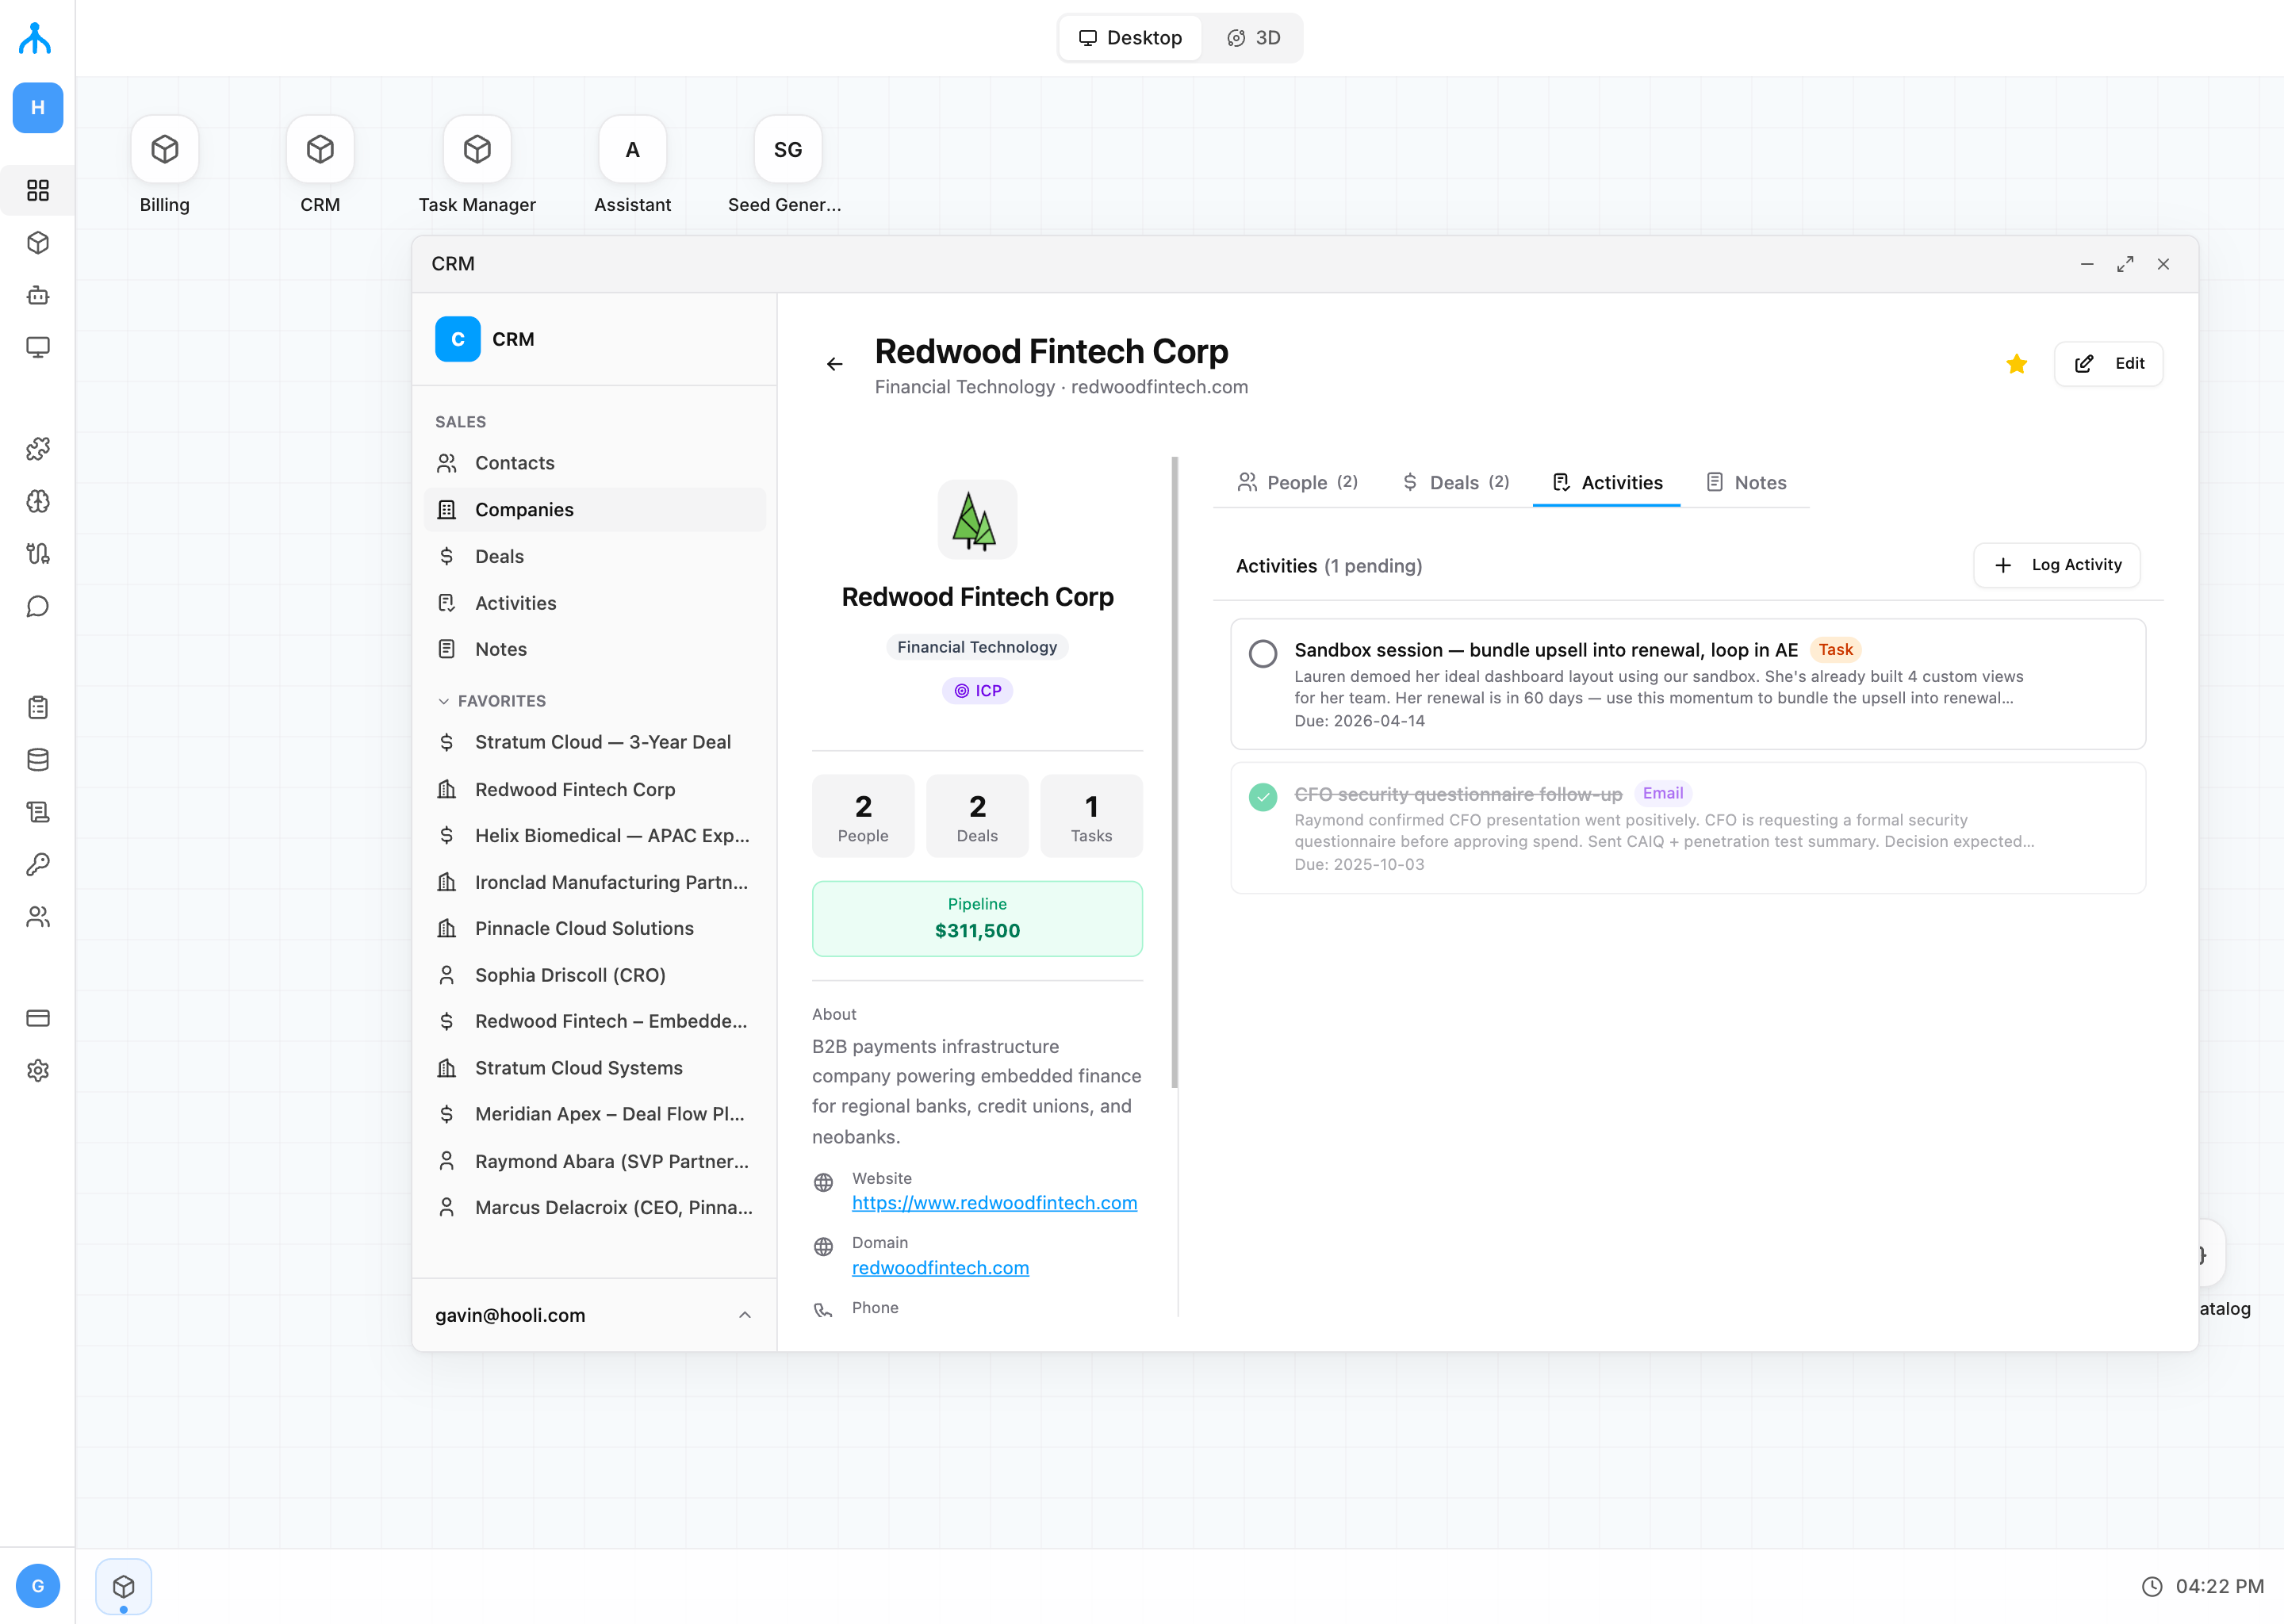Image resolution: width=2284 pixels, height=1624 pixels.
Task: Uncheck the completed CFO security questionnaire activity
Action: click(1263, 797)
